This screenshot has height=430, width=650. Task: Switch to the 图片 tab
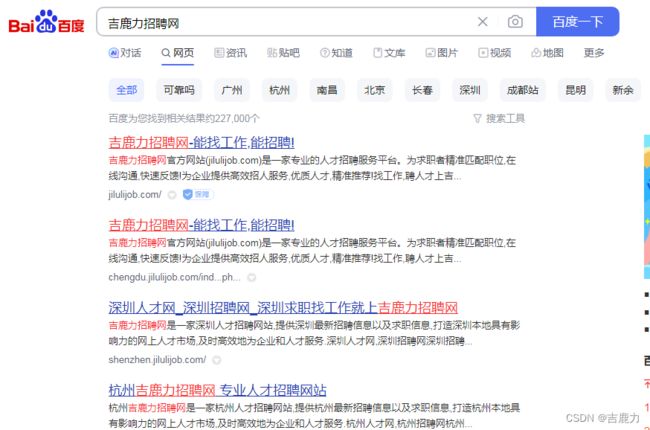442,53
